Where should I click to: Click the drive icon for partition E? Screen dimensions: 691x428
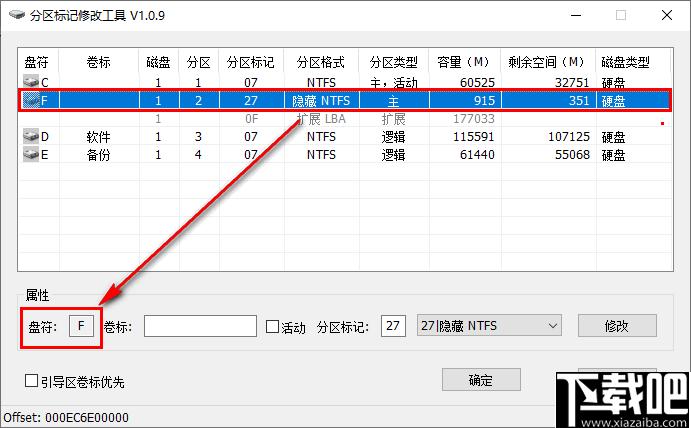click(x=31, y=154)
